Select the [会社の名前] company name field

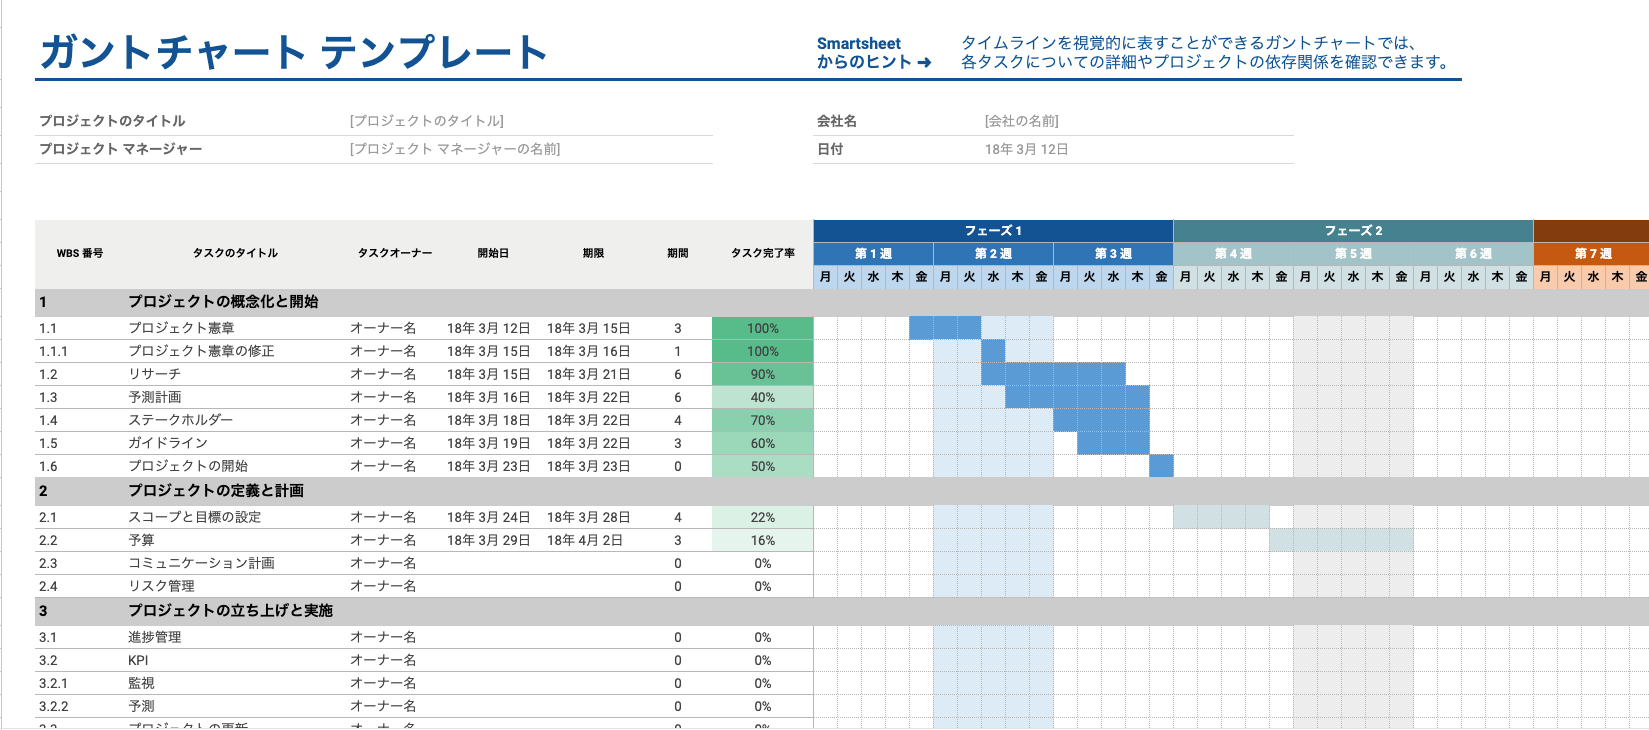click(1021, 121)
